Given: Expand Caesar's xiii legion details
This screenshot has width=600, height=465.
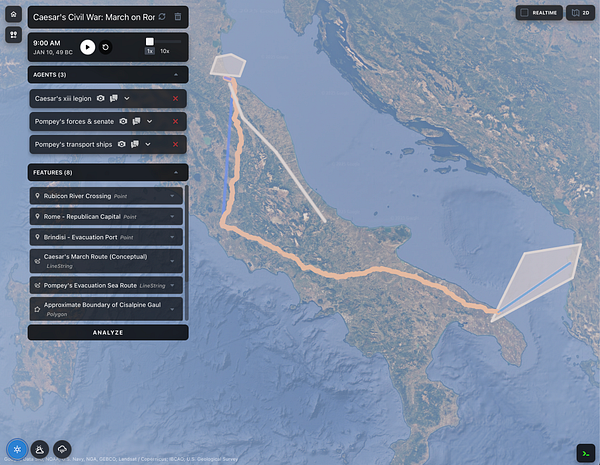Looking at the screenshot, I should tap(127, 98).
